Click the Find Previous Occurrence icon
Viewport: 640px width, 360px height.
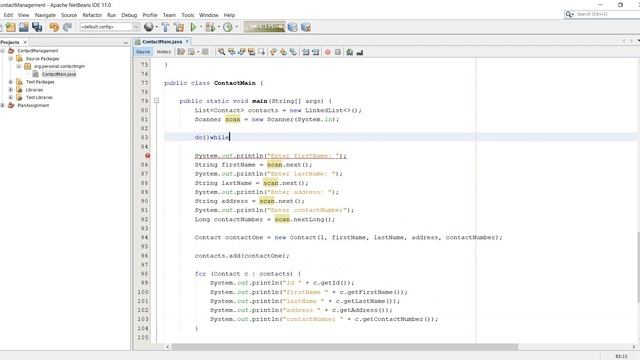click(x=231, y=52)
